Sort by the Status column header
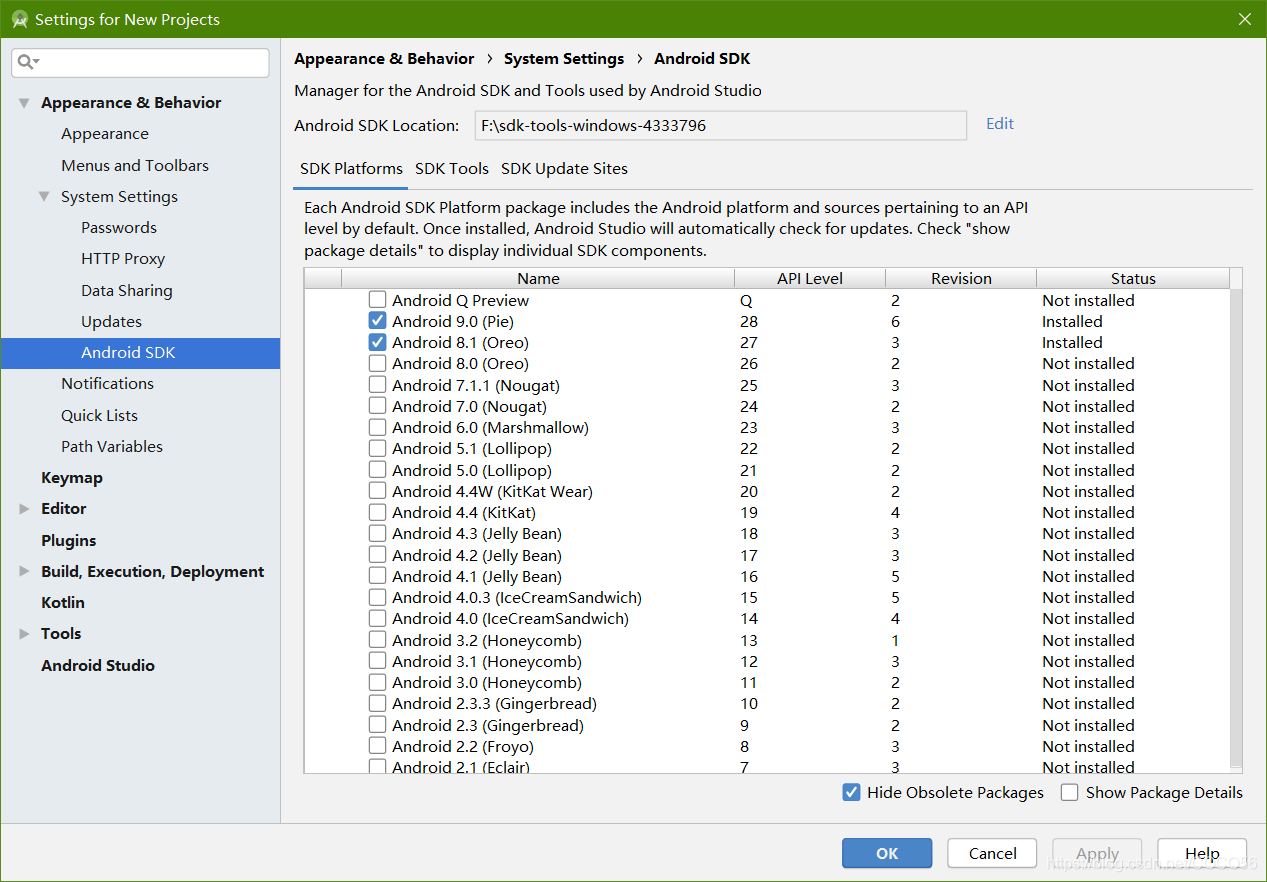Image resolution: width=1267 pixels, height=882 pixels. click(1133, 279)
